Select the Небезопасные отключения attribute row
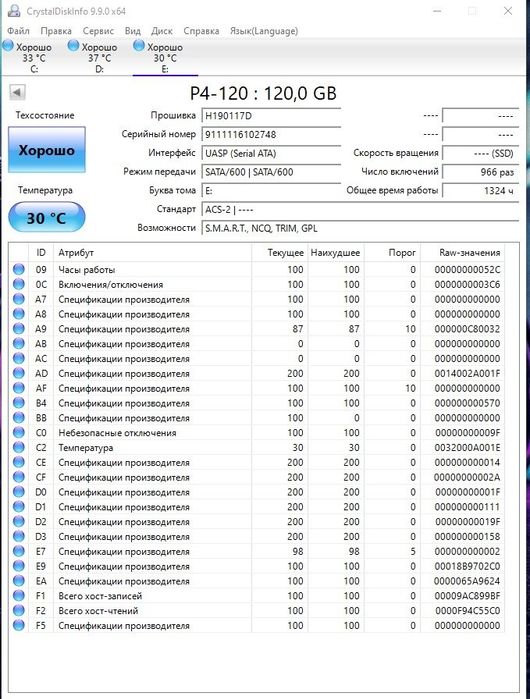 (x=258, y=432)
